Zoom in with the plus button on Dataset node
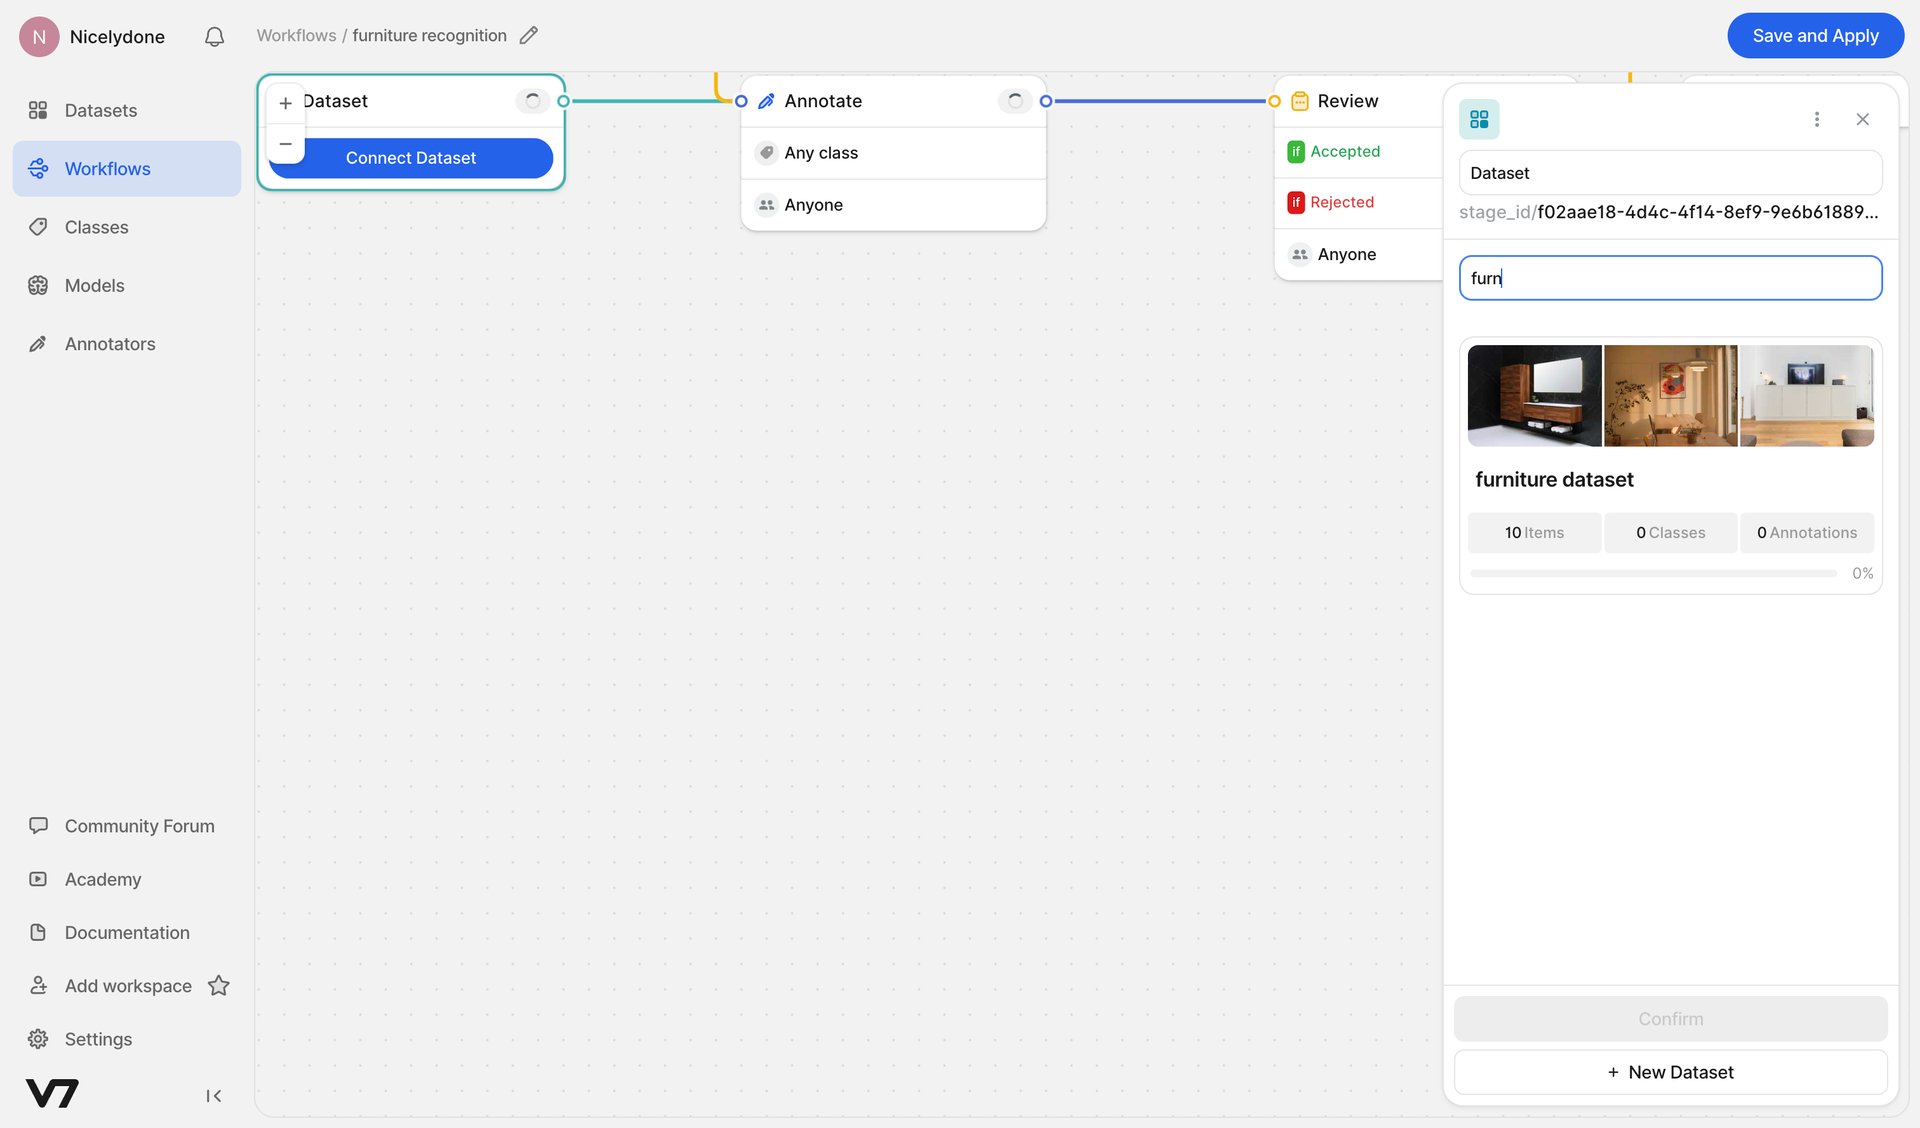Viewport: 1920px width, 1128px height. (285, 102)
